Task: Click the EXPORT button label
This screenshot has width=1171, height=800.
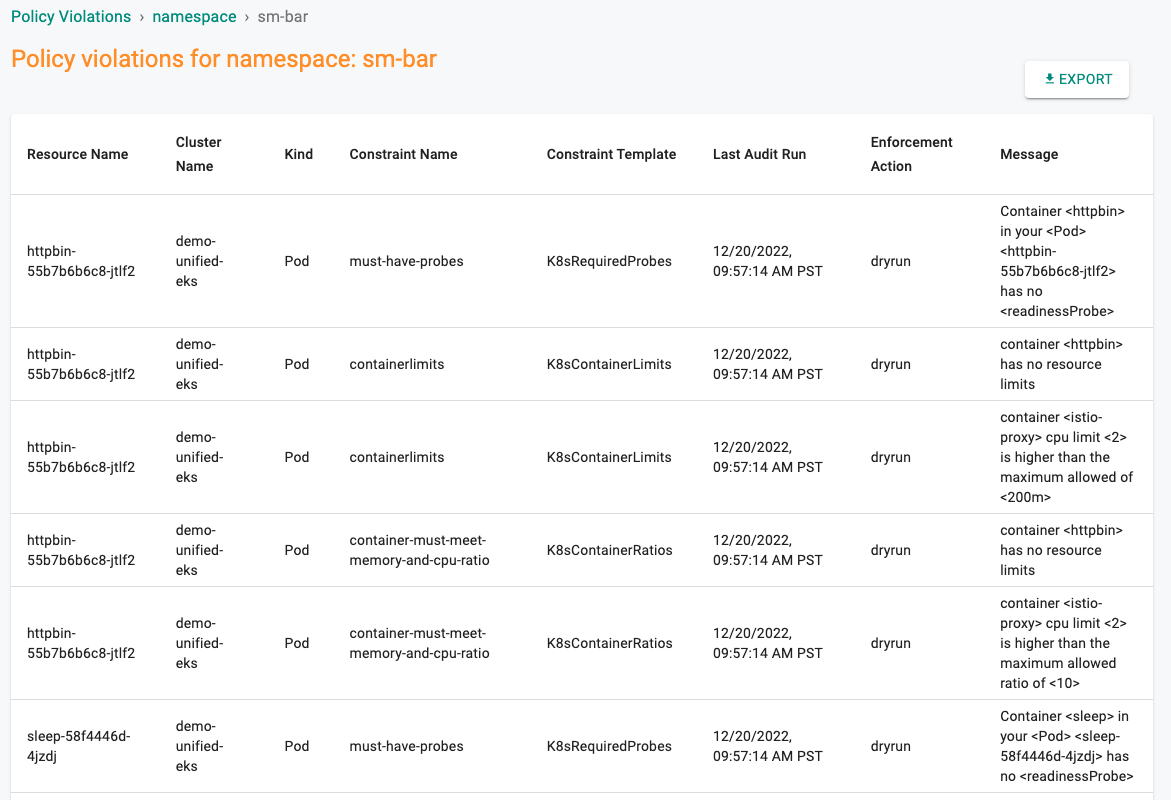Action: tap(1085, 79)
